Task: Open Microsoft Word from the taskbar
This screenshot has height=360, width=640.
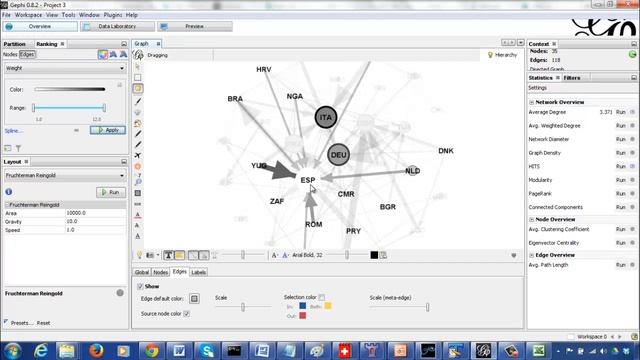Action: click(179, 351)
